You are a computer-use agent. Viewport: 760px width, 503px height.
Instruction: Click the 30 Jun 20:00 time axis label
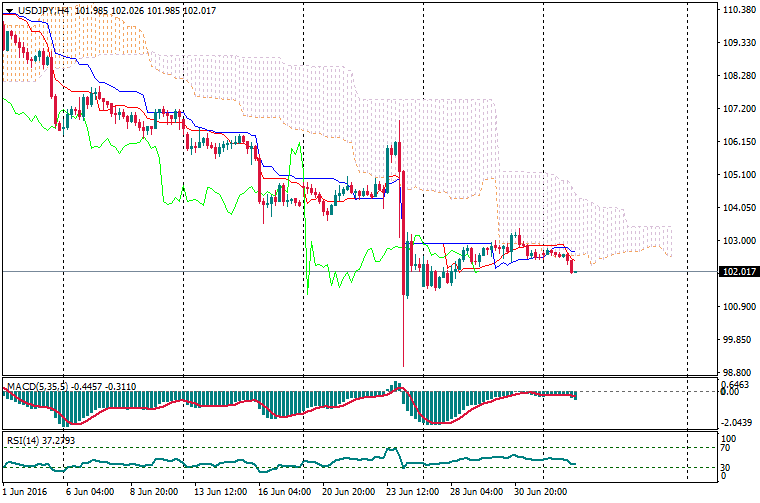point(540,492)
